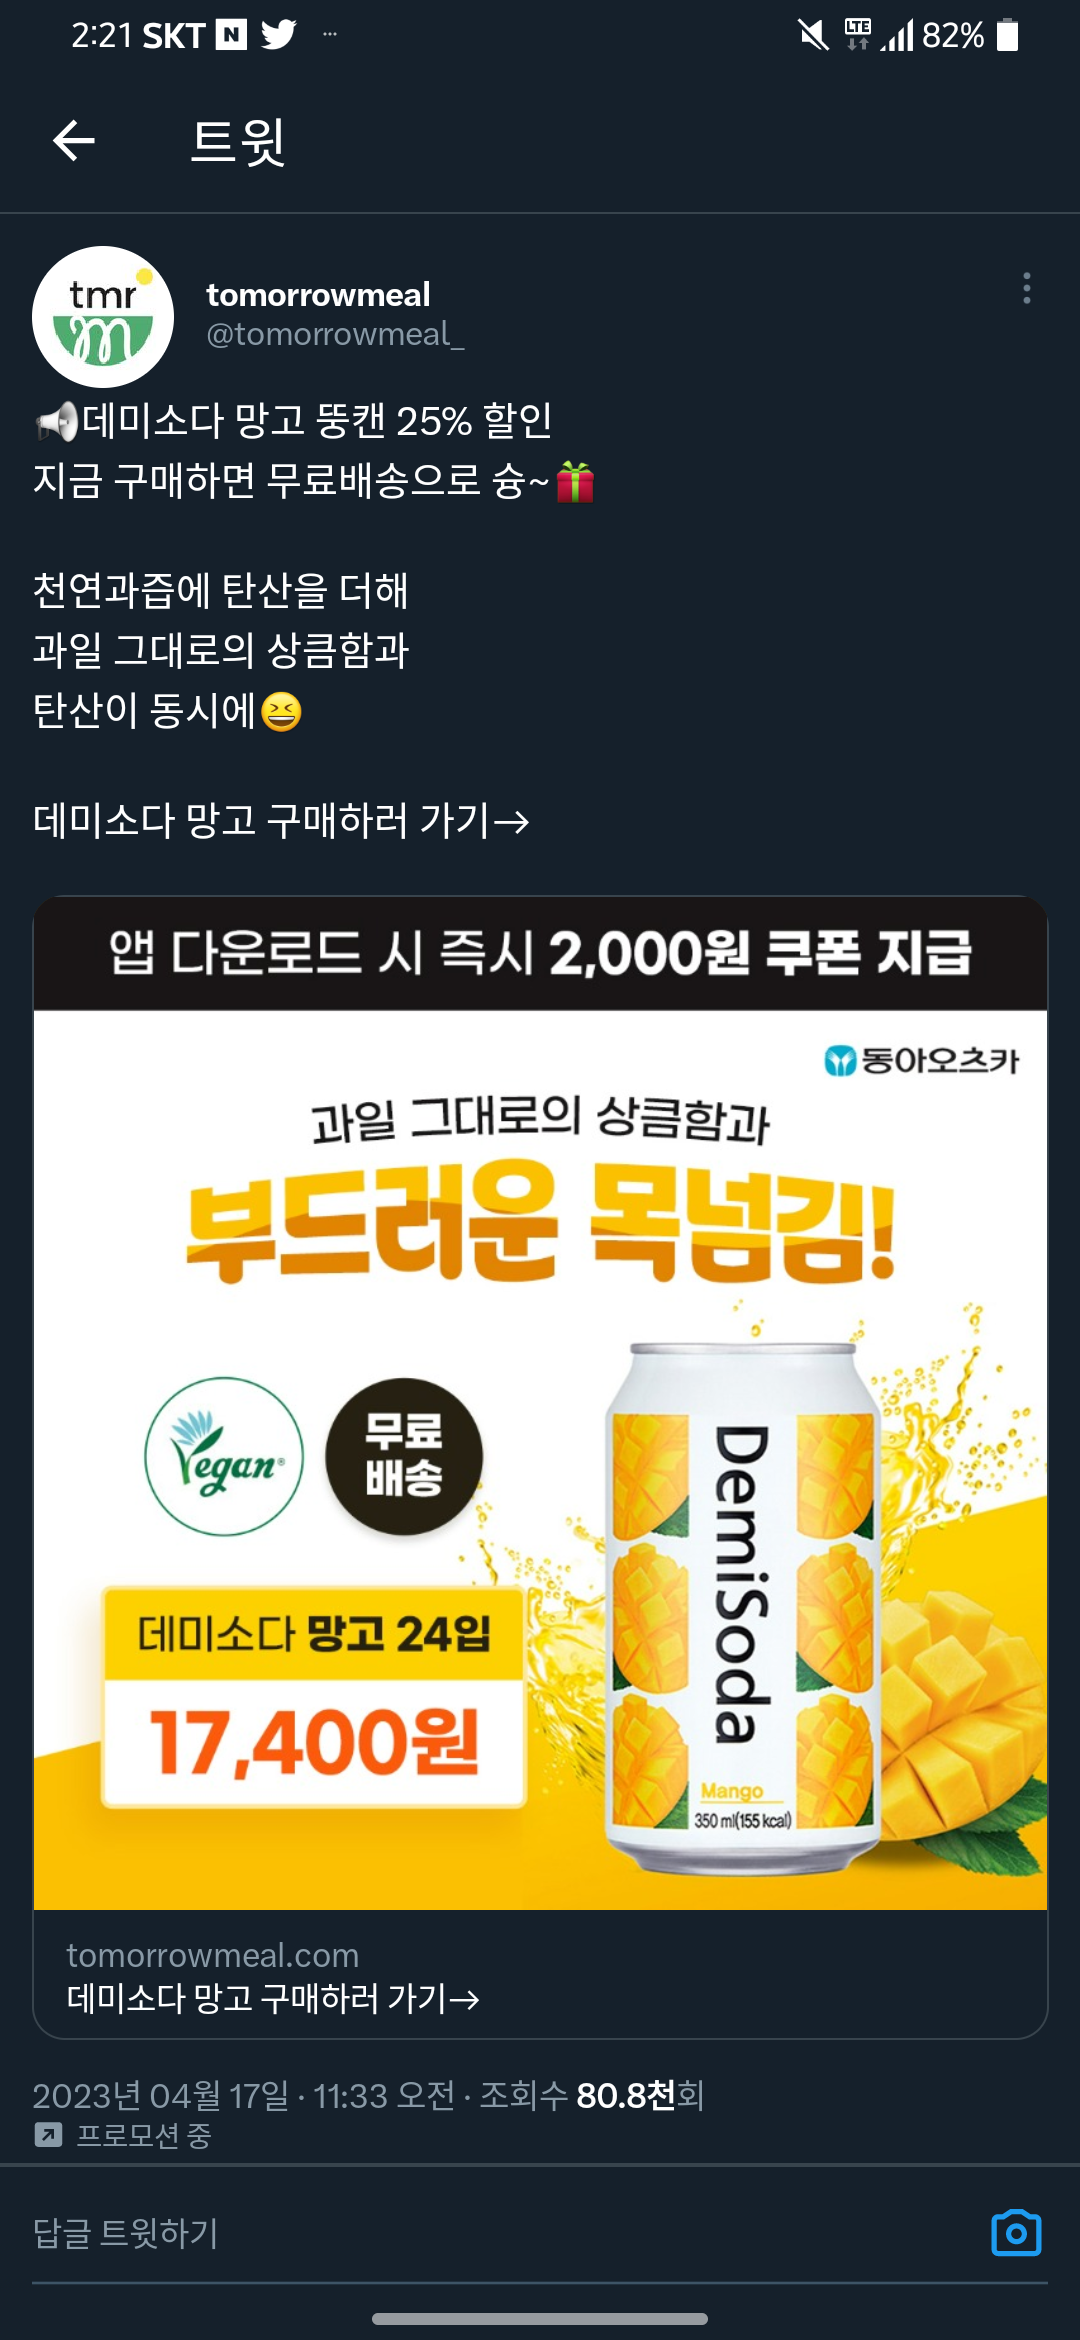Tap the 프로모션 중 promoted label
1080x2340 pixels.
click(x=144, y=2135)
